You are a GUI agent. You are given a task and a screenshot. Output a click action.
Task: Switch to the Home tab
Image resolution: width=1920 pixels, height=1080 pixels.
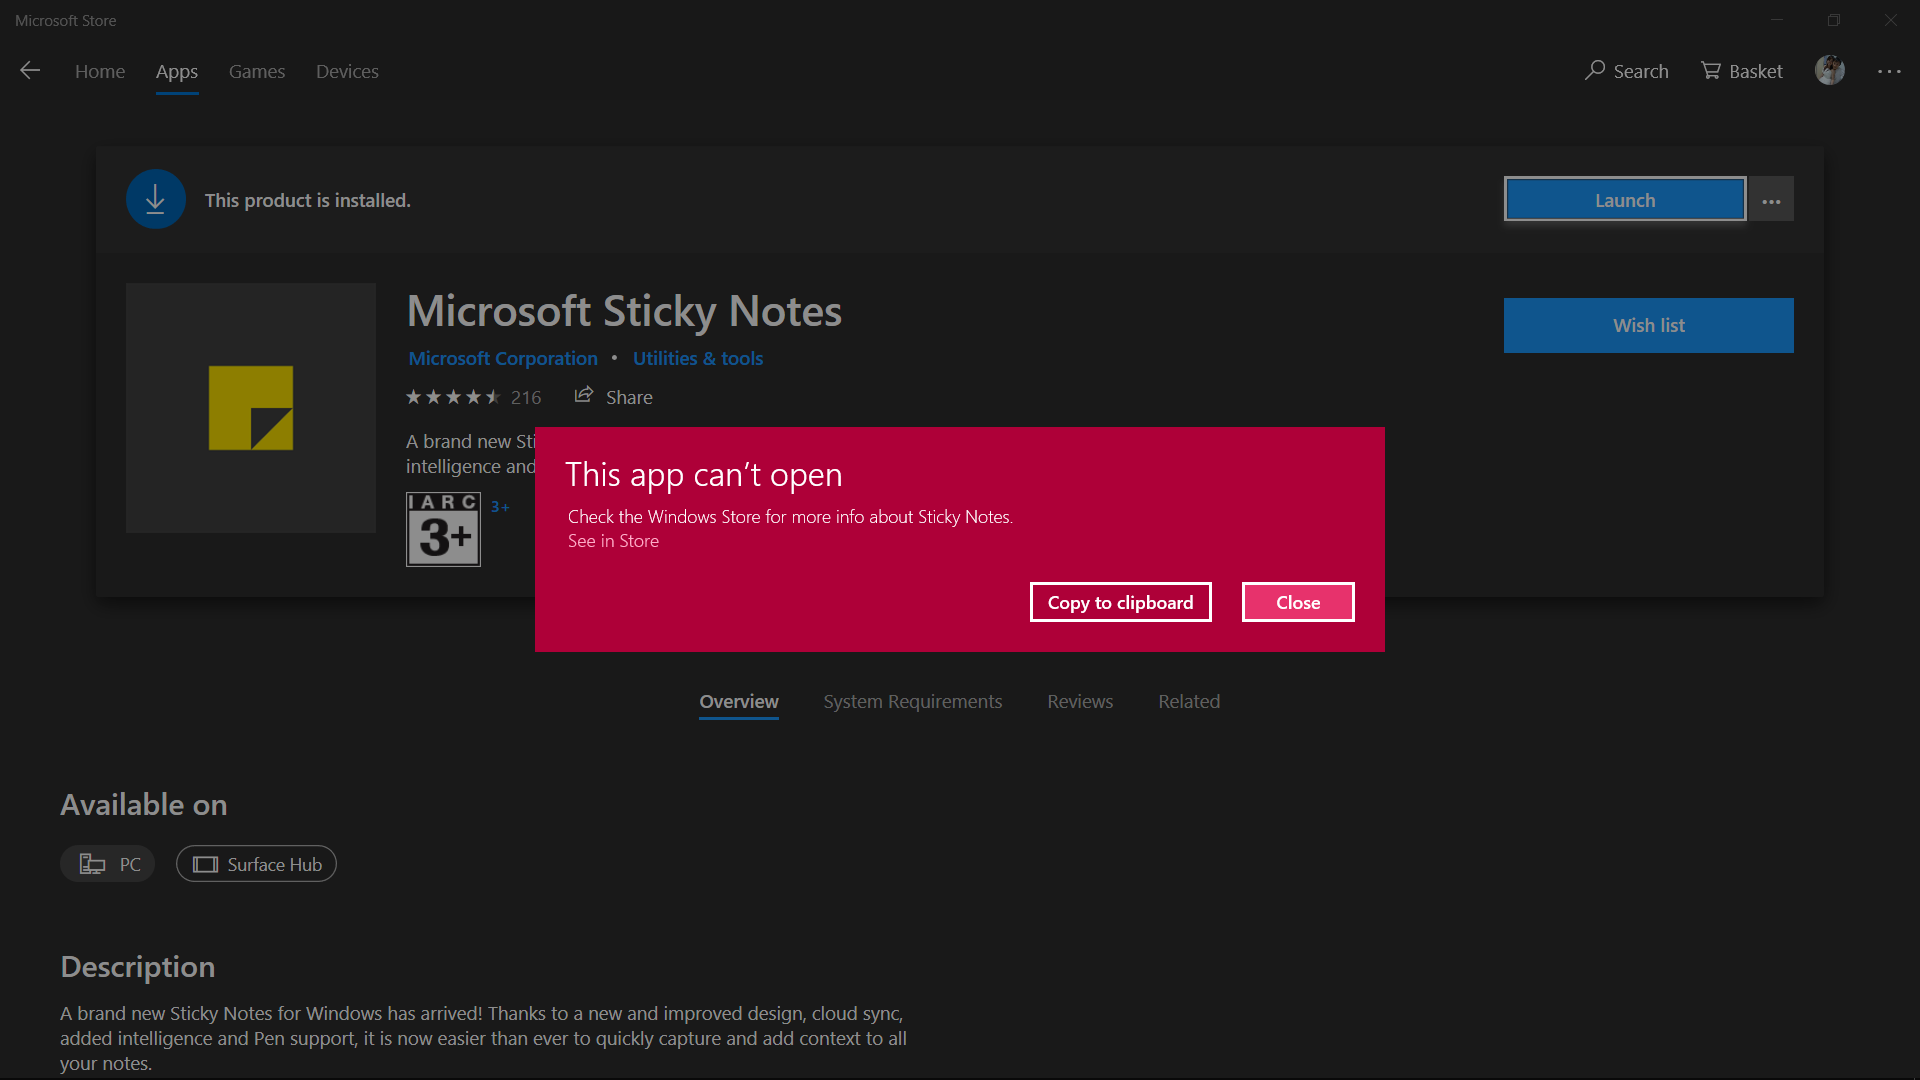[99, 71]
